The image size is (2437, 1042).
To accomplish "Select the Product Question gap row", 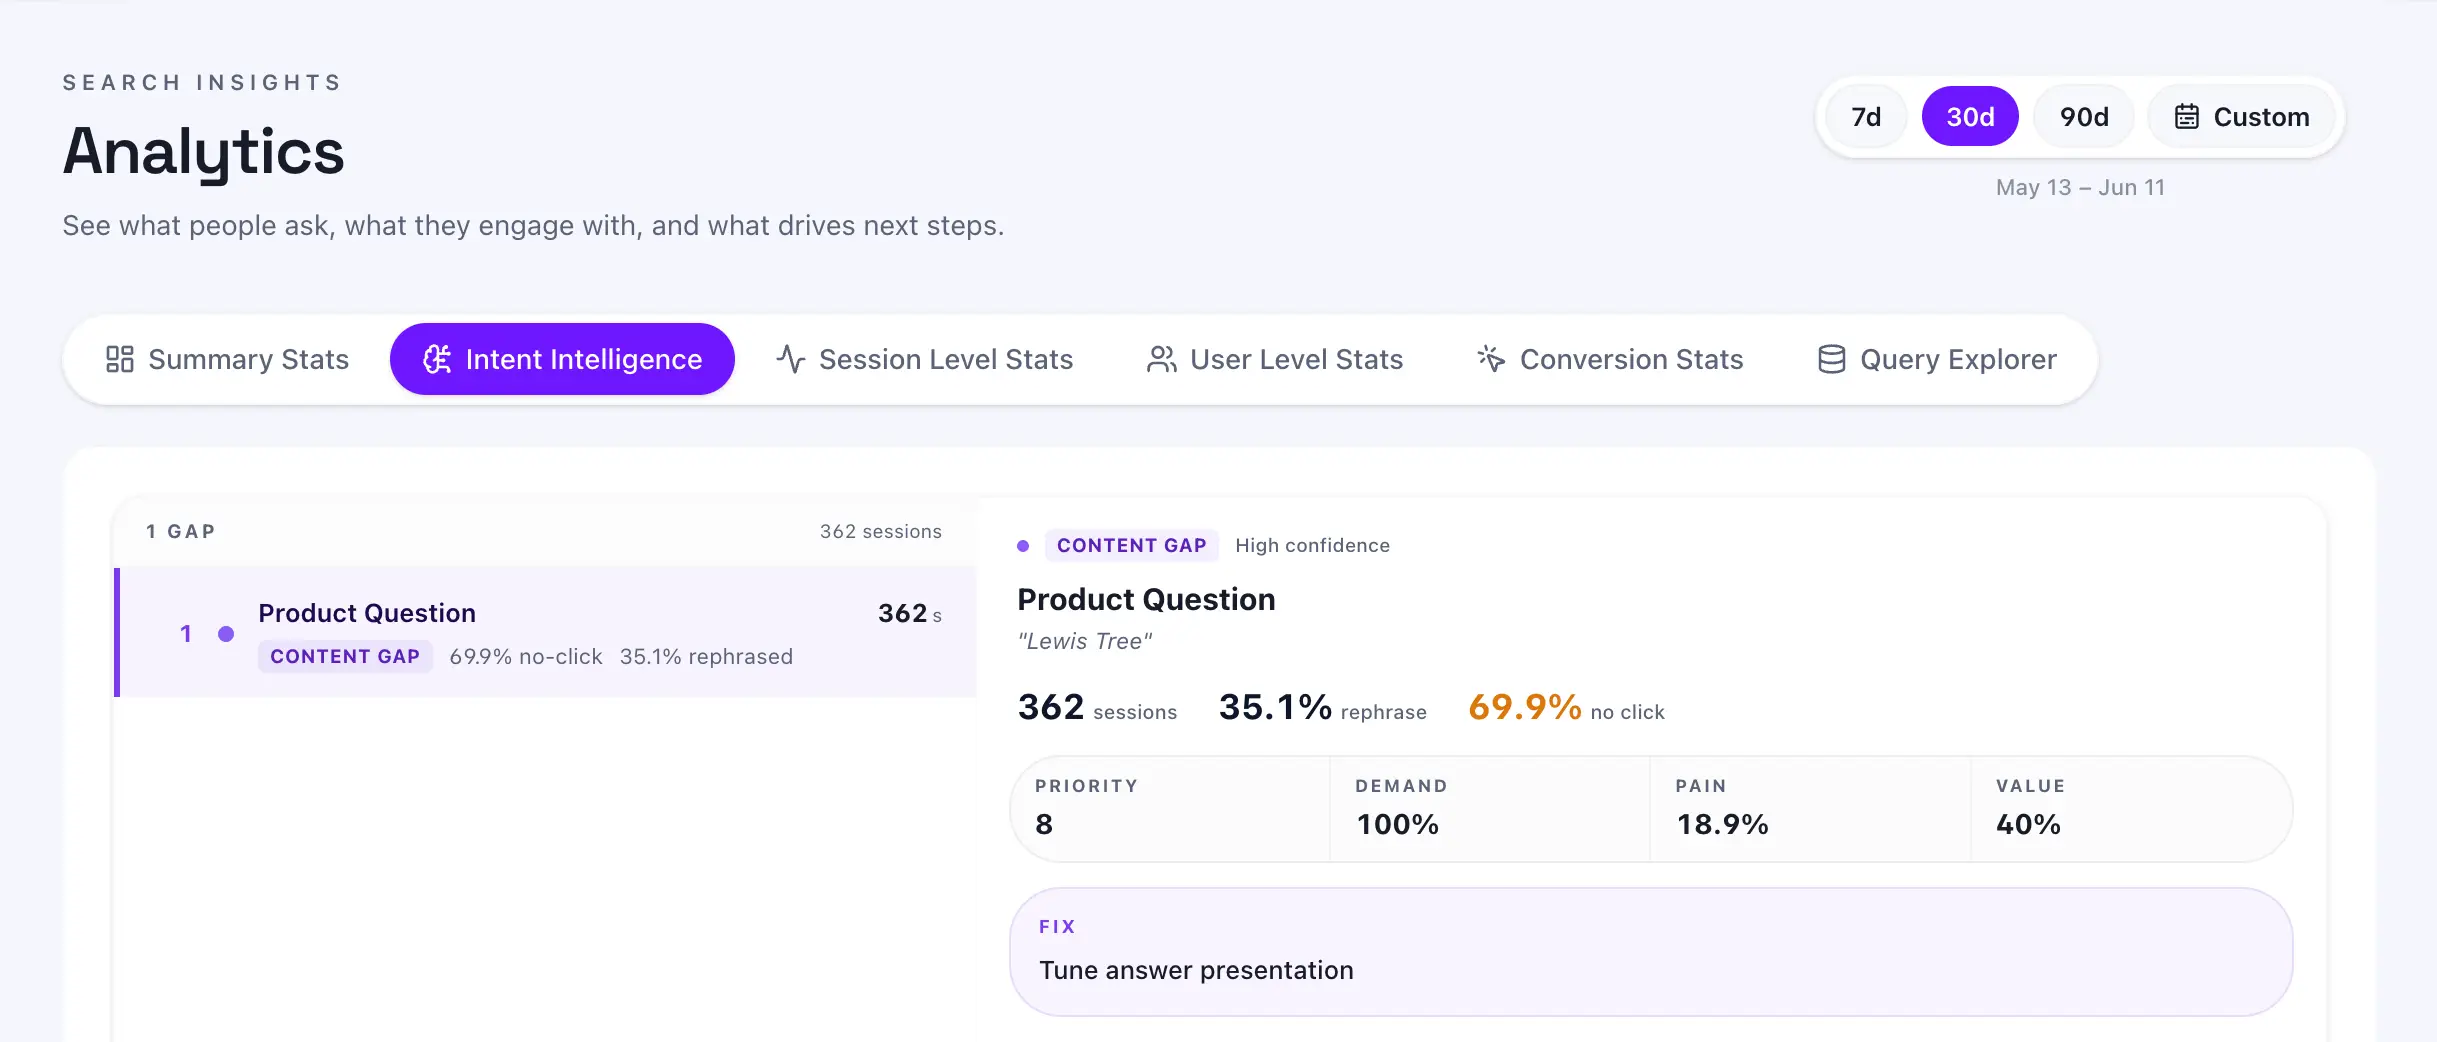I will (546, 632).
